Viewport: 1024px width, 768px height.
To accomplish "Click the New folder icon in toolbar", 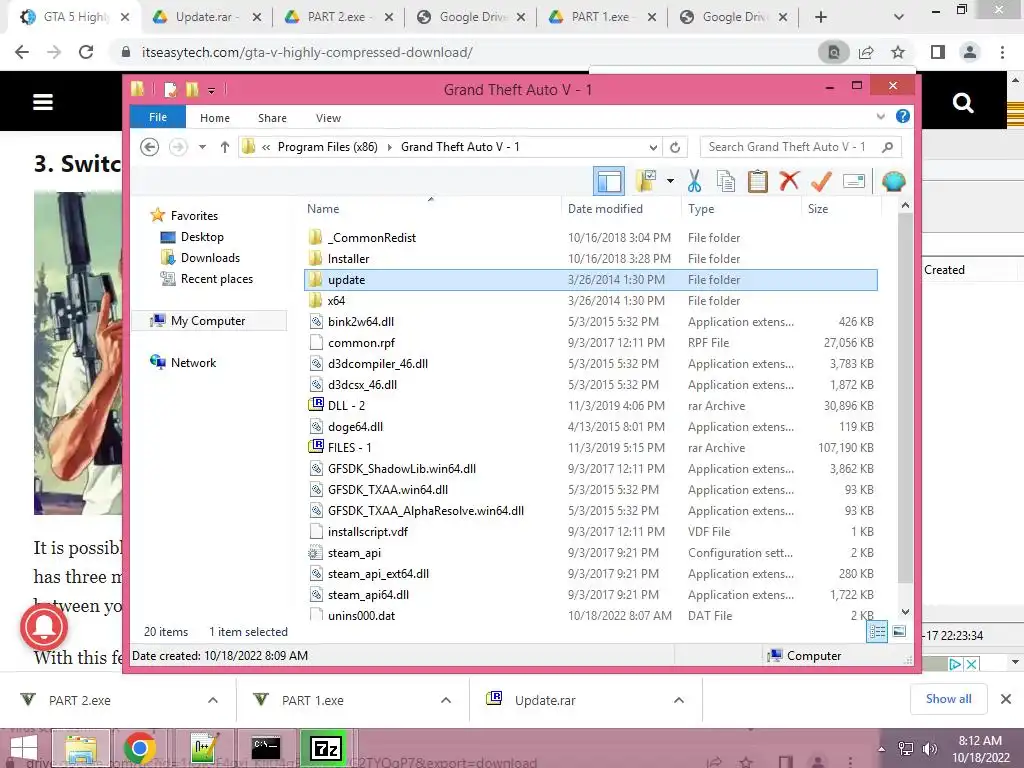I will (645, 181).
